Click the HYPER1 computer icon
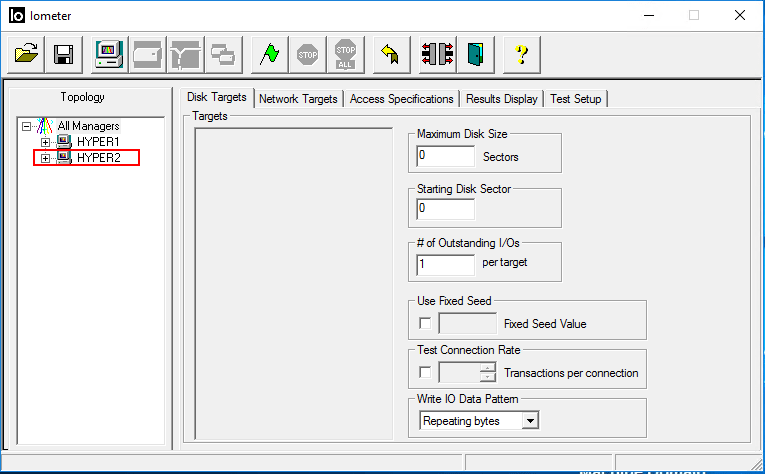The image size is (765, 474). pyautogui.click(x=64, y=142)
